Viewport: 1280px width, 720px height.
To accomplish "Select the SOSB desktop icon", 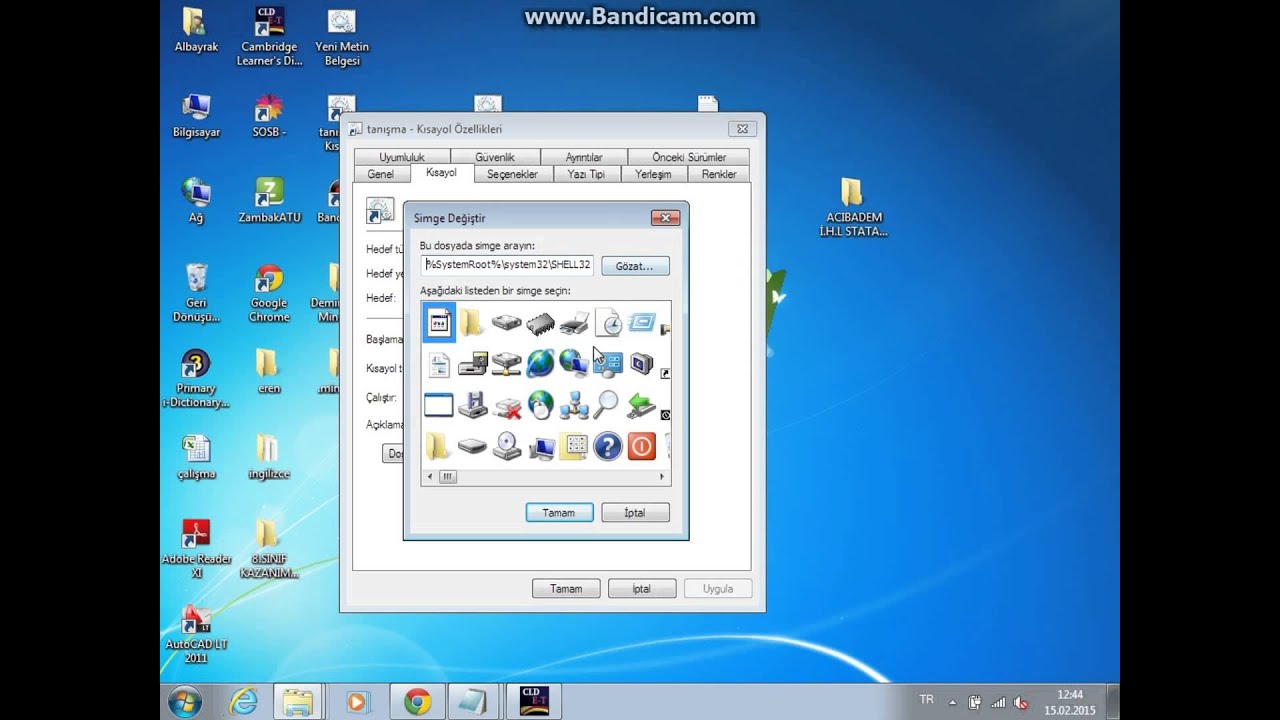I will (269, 116).
